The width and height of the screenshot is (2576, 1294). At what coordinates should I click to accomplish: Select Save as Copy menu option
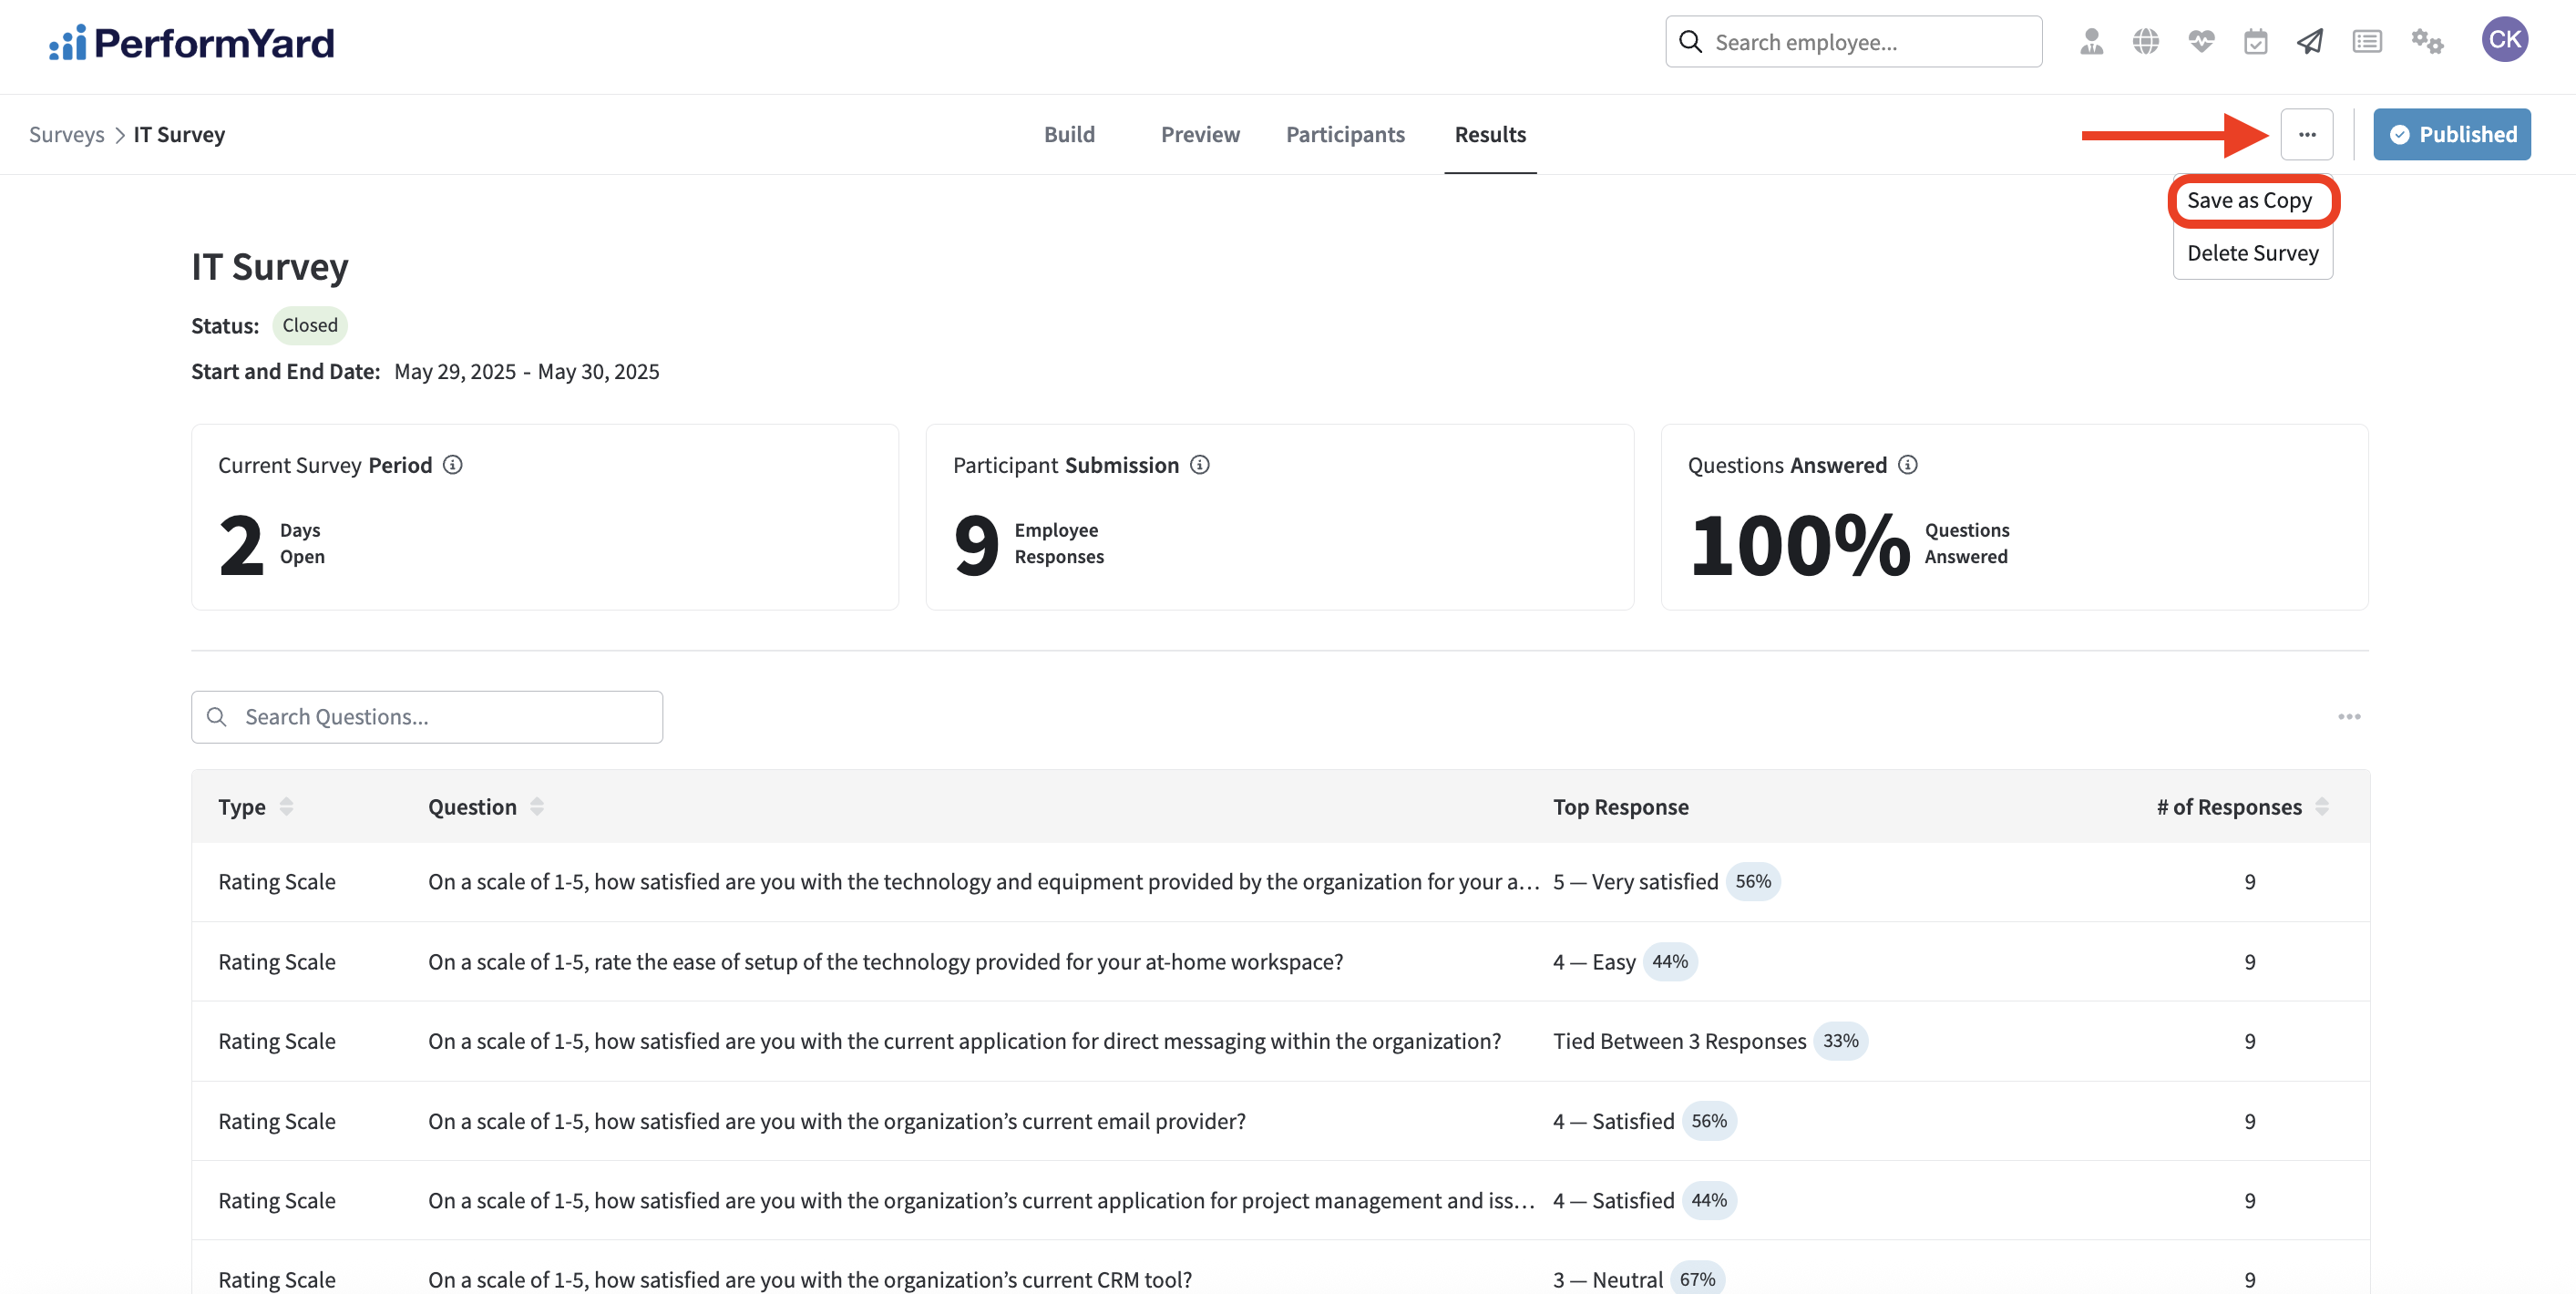(2249, 201)
